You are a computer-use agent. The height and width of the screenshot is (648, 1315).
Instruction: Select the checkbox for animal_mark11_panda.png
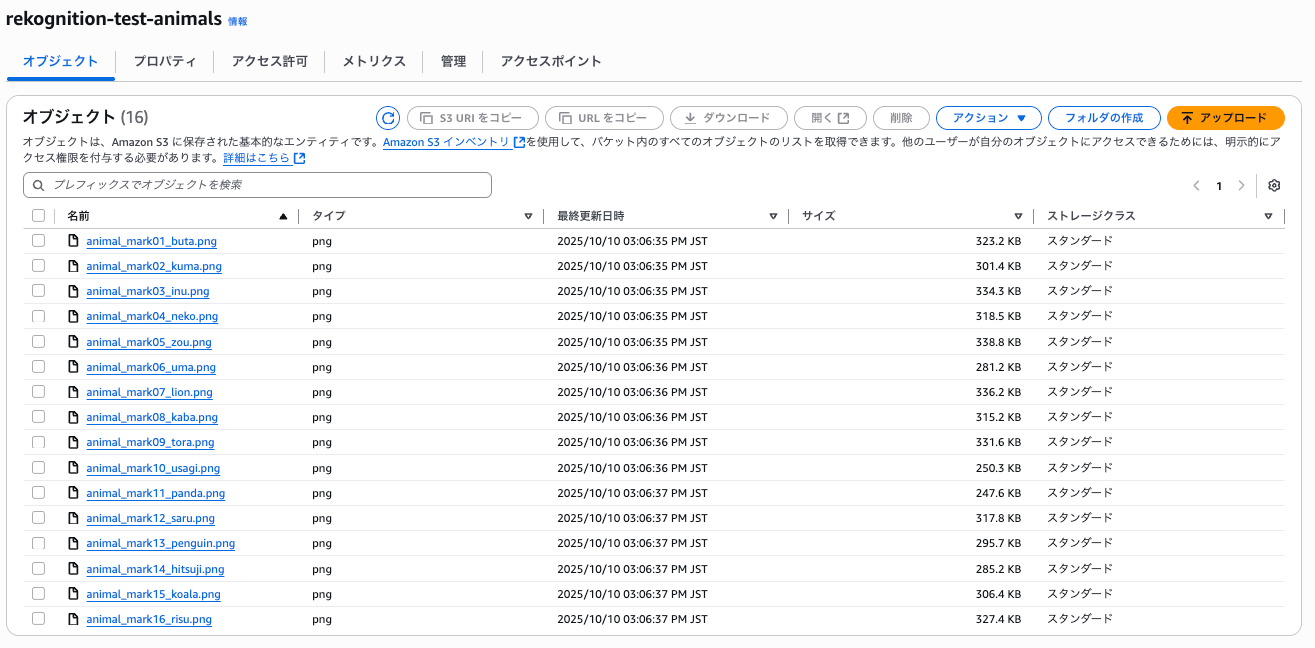[x=38, y=493]
